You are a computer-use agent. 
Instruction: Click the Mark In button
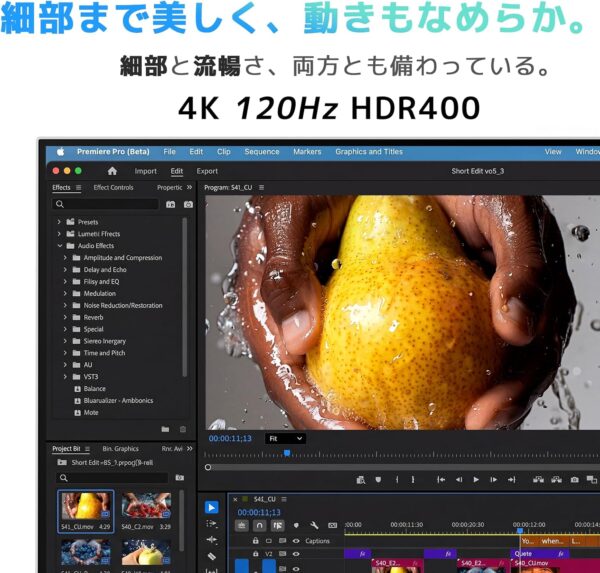pos(397,480)
